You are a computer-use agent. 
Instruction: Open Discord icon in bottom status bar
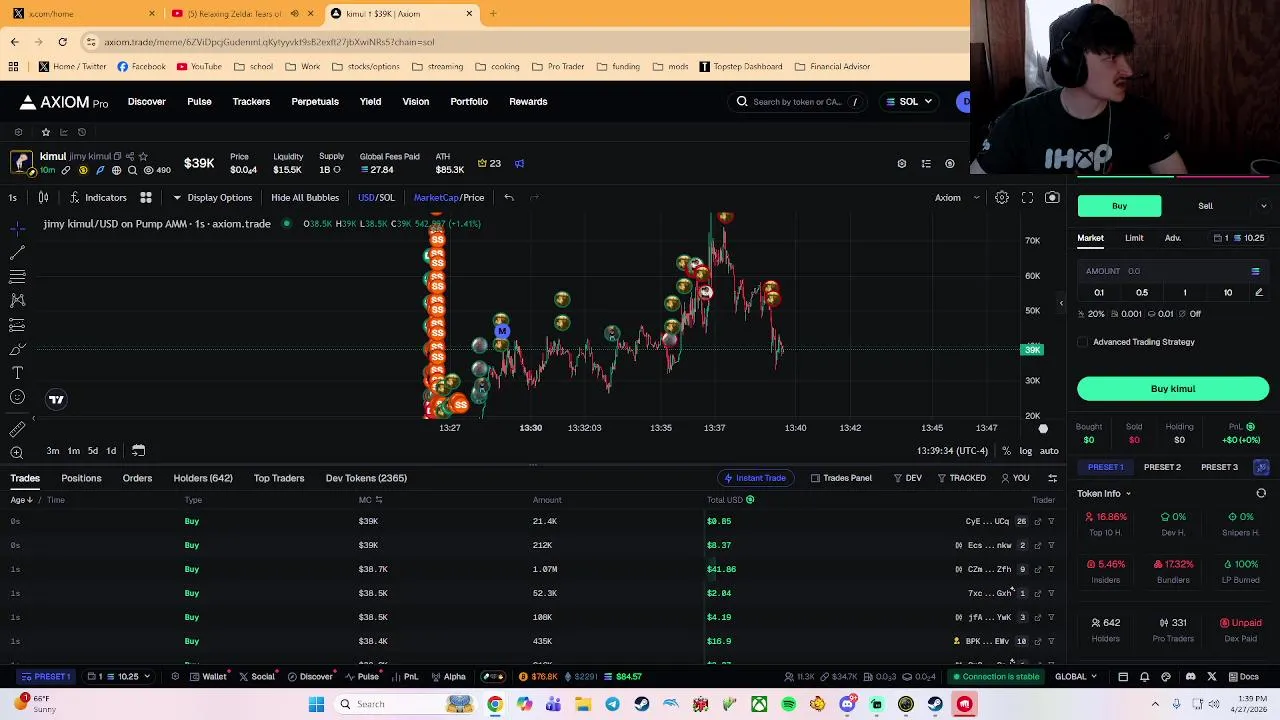pos(1190,676)
